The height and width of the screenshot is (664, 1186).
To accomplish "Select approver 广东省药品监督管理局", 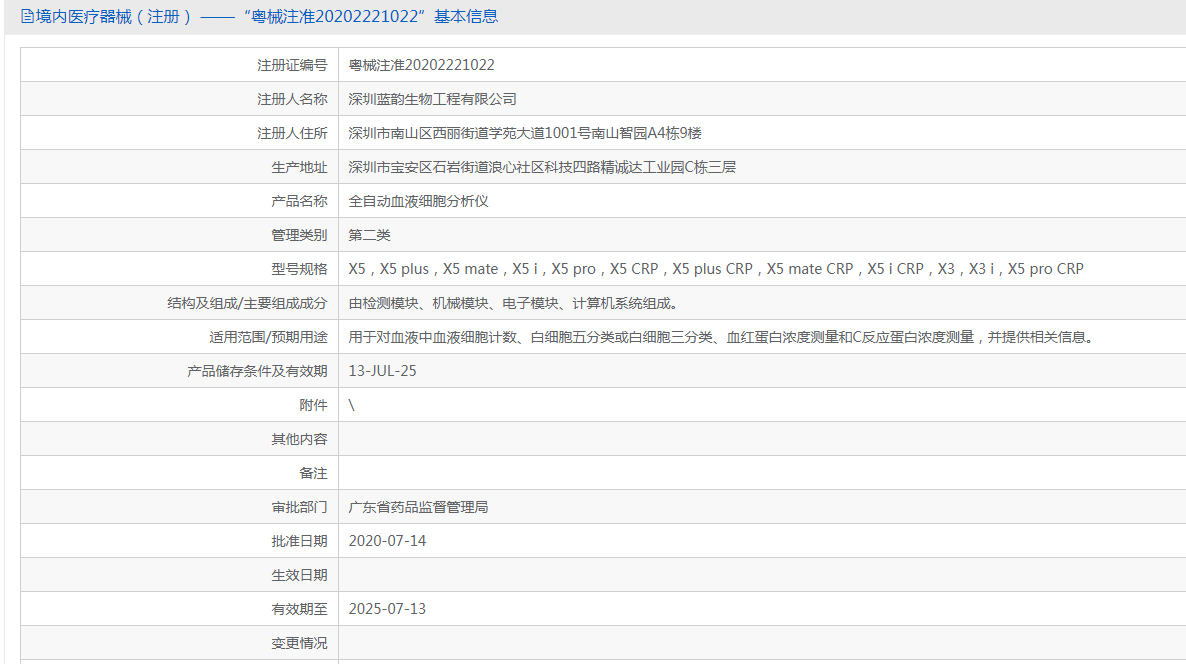I will [x=418, y=507].
